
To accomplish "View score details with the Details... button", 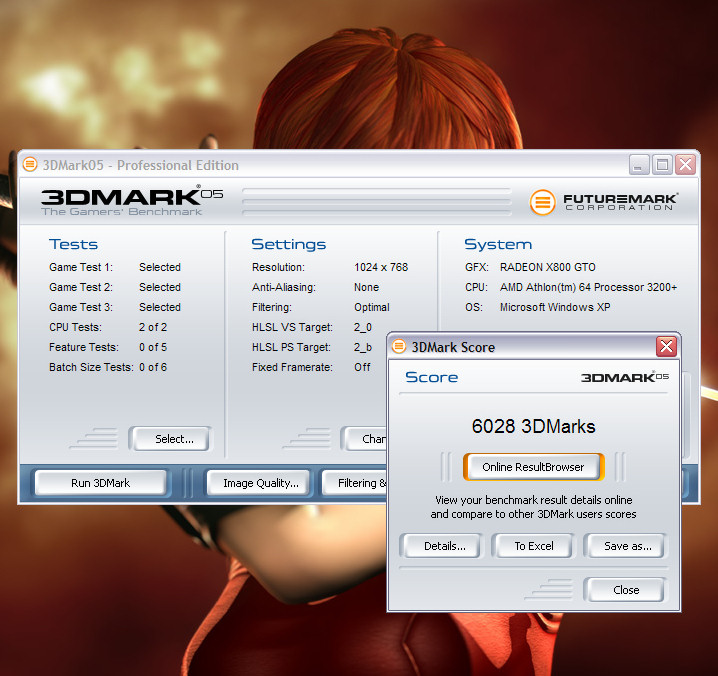I will click(441, 546).
